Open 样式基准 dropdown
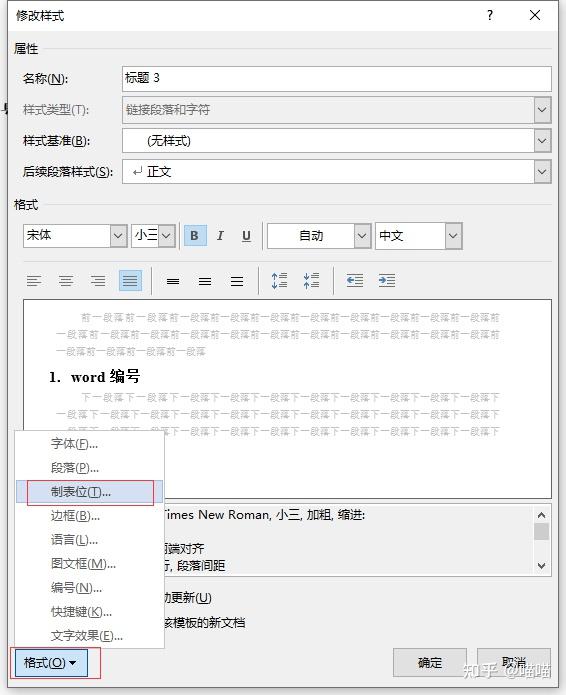Screen dimensions: 566x695 pyautogui.click(x=542, y=141)
